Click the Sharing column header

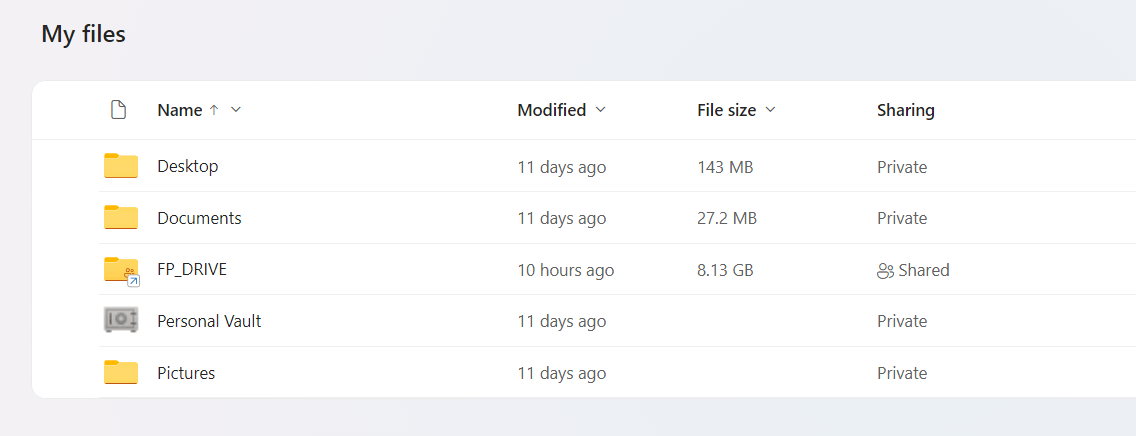(x=905, y=110)
